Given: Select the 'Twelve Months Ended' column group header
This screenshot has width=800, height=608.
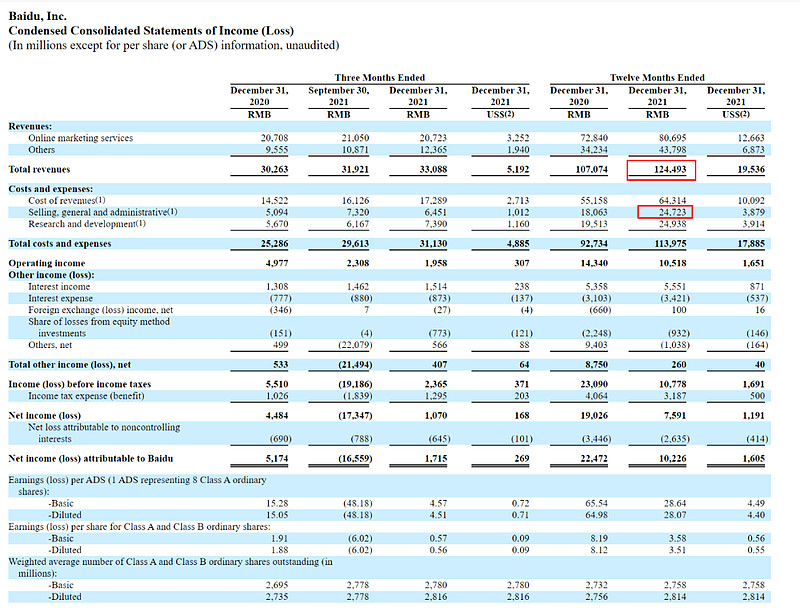Looking at the screenshot, I should pos(657,78).
